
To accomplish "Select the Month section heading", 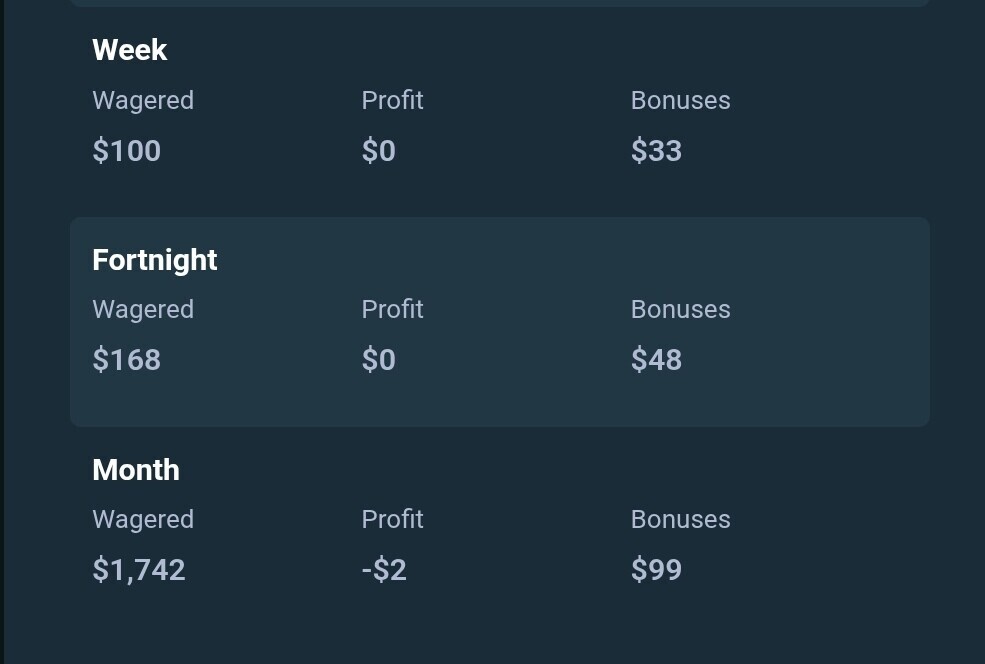I will point(136,470).
